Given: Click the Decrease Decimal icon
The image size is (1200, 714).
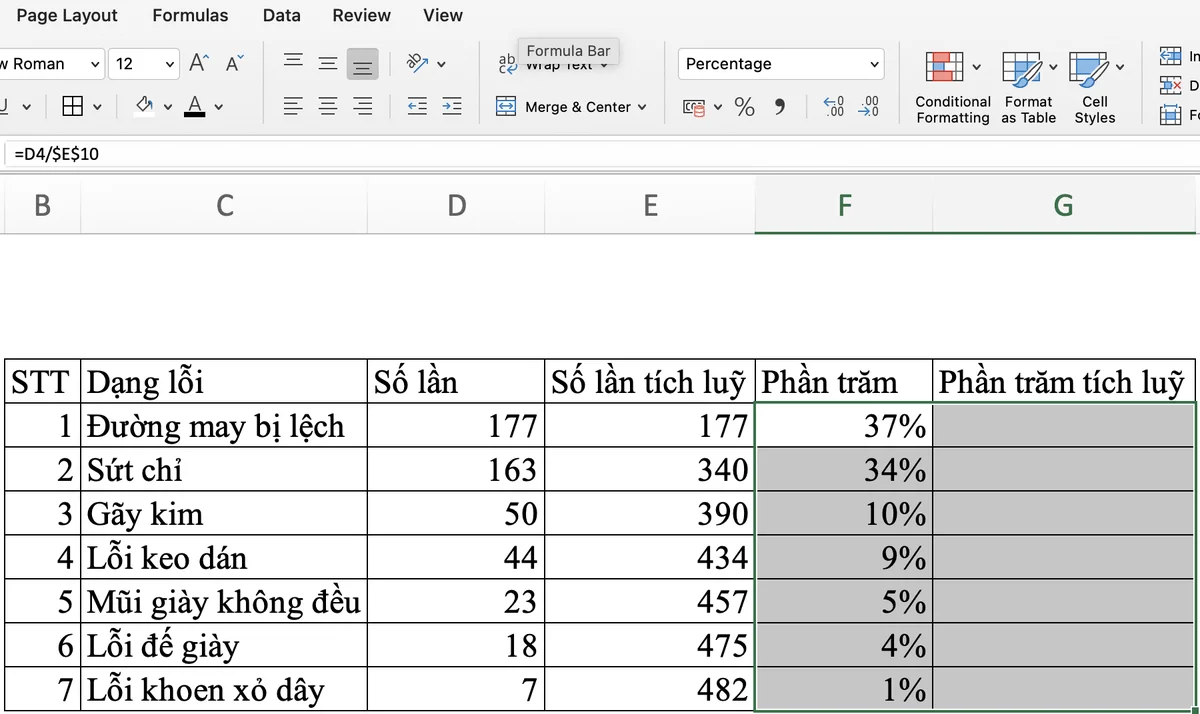Looking at the screenshot, I should pos(869,107).
